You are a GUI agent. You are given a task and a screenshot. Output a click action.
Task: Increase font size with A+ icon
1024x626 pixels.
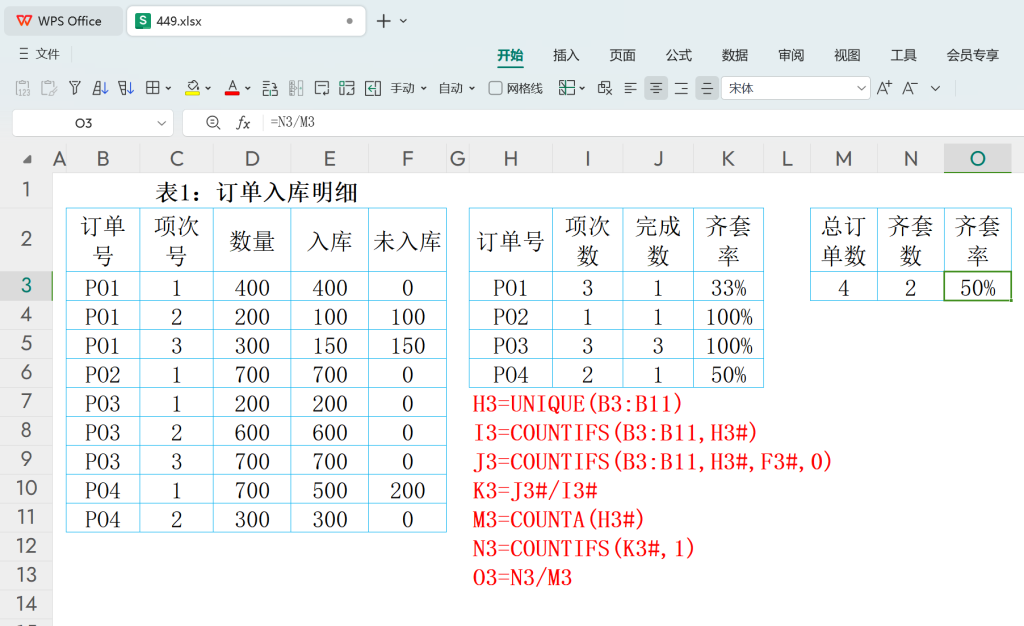pos(884,88)
